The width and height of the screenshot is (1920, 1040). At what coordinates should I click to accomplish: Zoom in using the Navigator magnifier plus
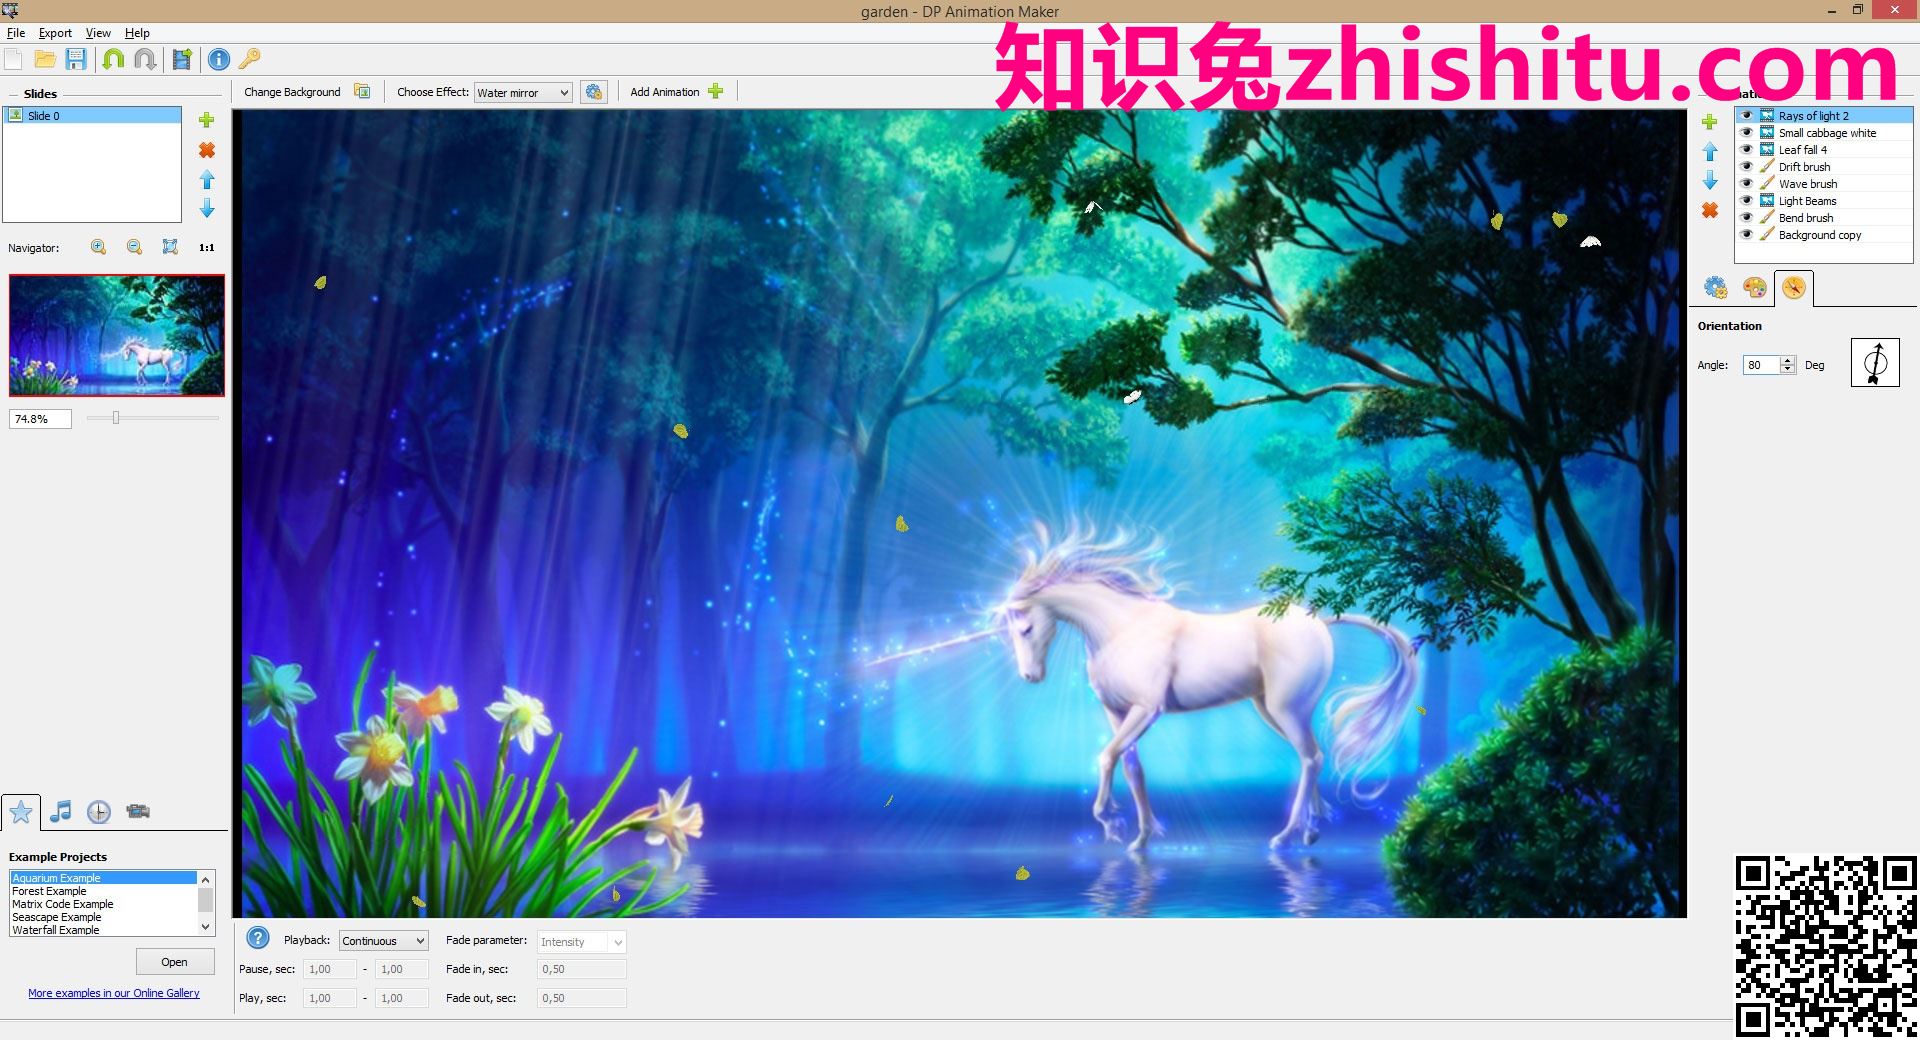point(98,247)
